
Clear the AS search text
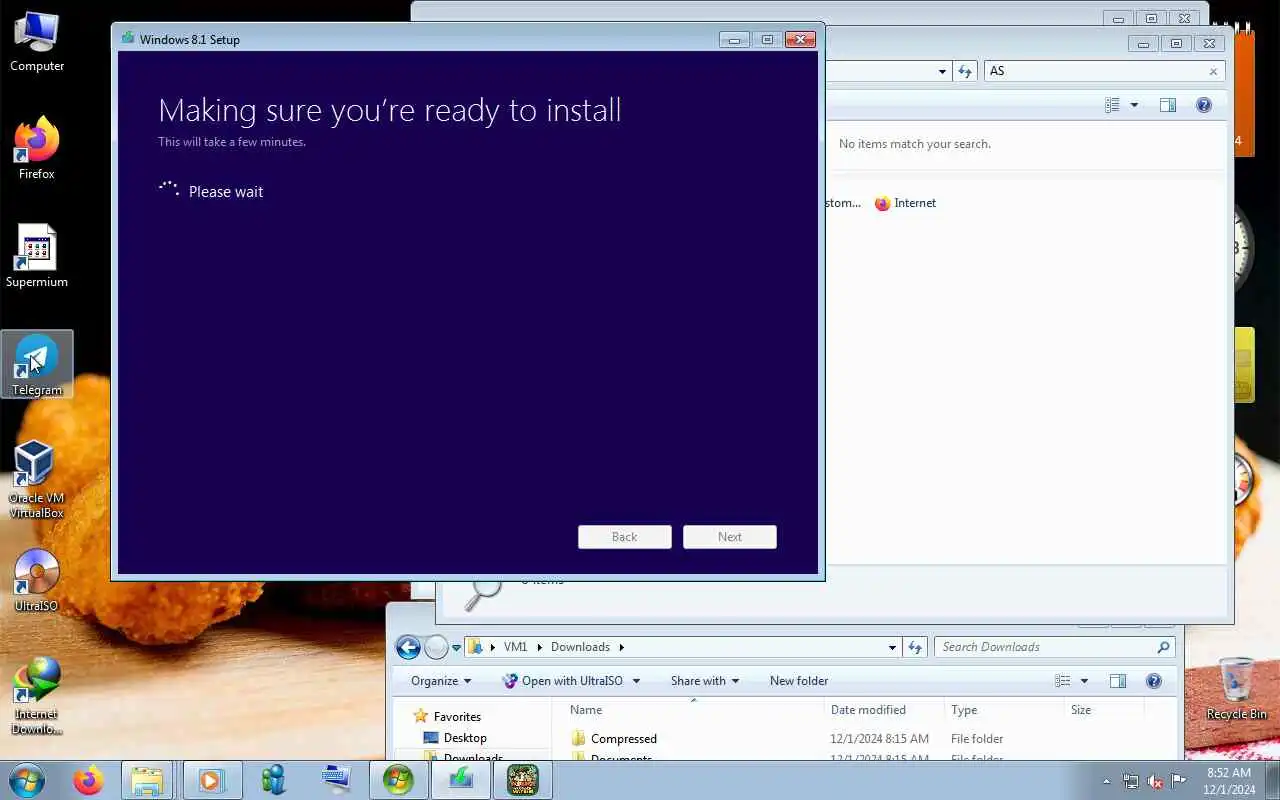pyautogui.click(x=1214, y=71)
